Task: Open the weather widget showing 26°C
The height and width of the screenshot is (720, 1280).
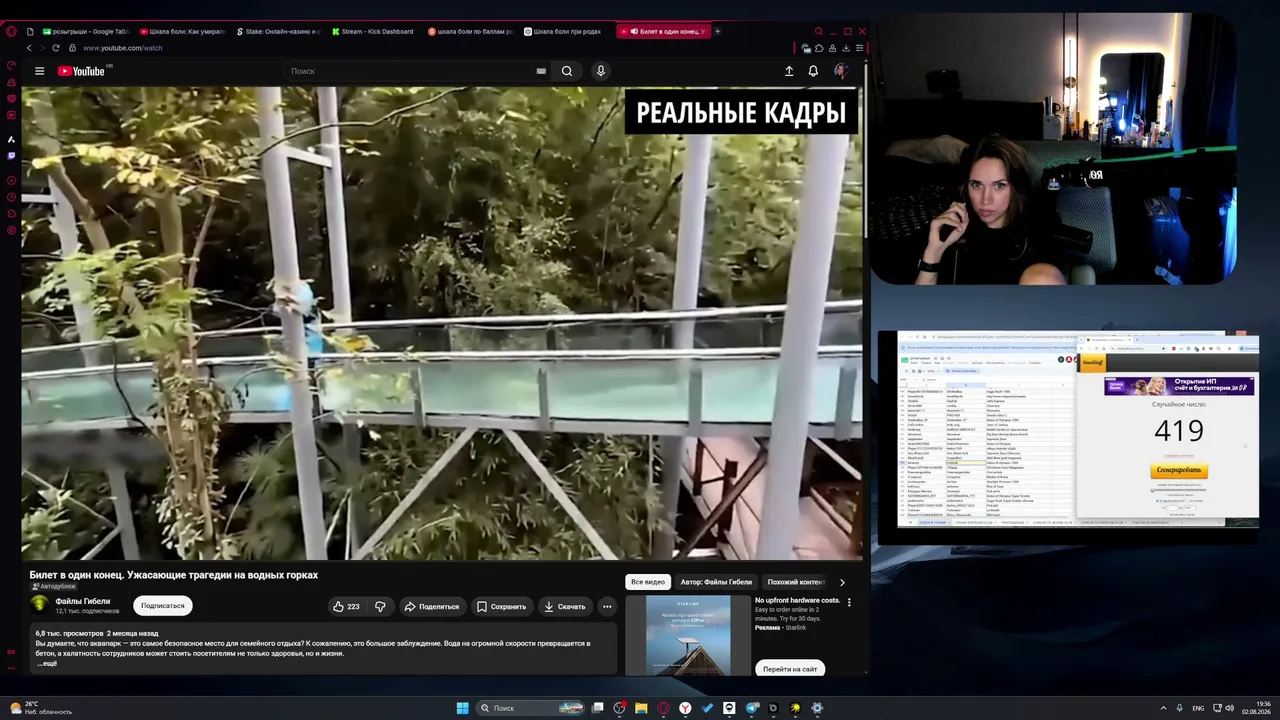Action: (40, 708)
